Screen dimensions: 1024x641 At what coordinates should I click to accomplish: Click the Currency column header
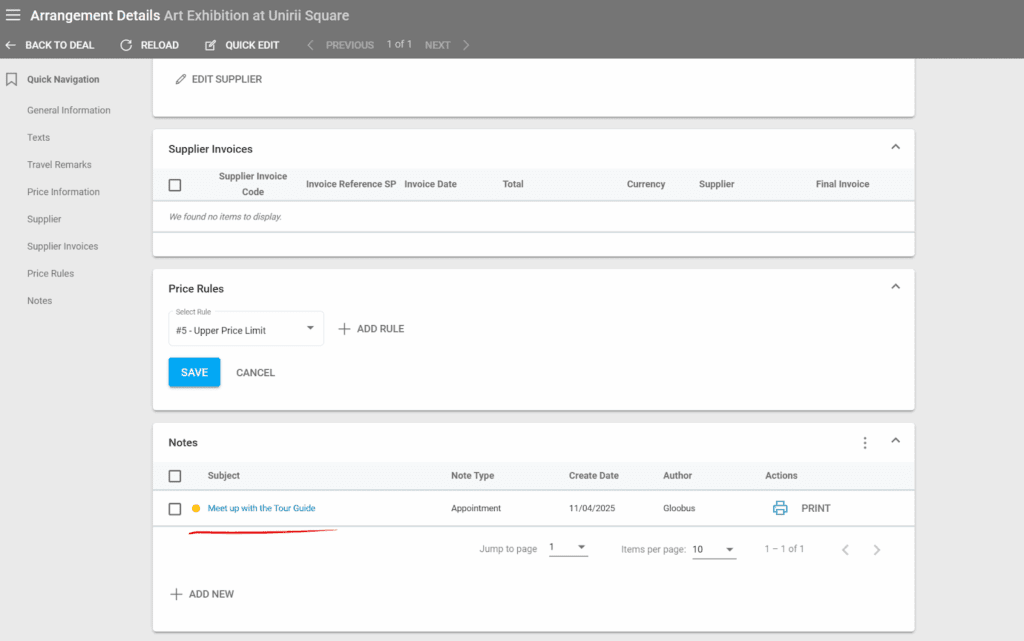tap(646, 184)
